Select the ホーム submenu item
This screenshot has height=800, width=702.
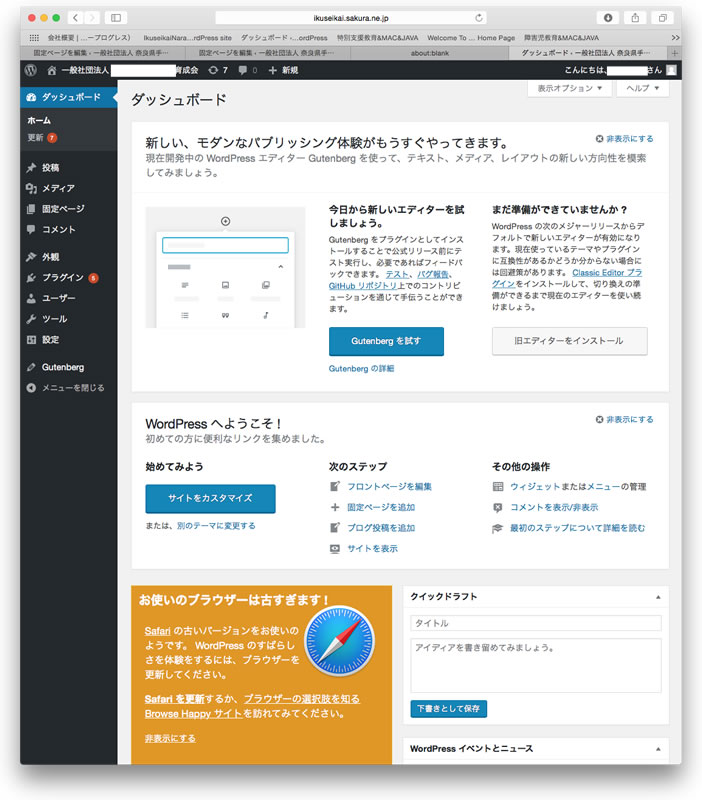coord(39,120)
